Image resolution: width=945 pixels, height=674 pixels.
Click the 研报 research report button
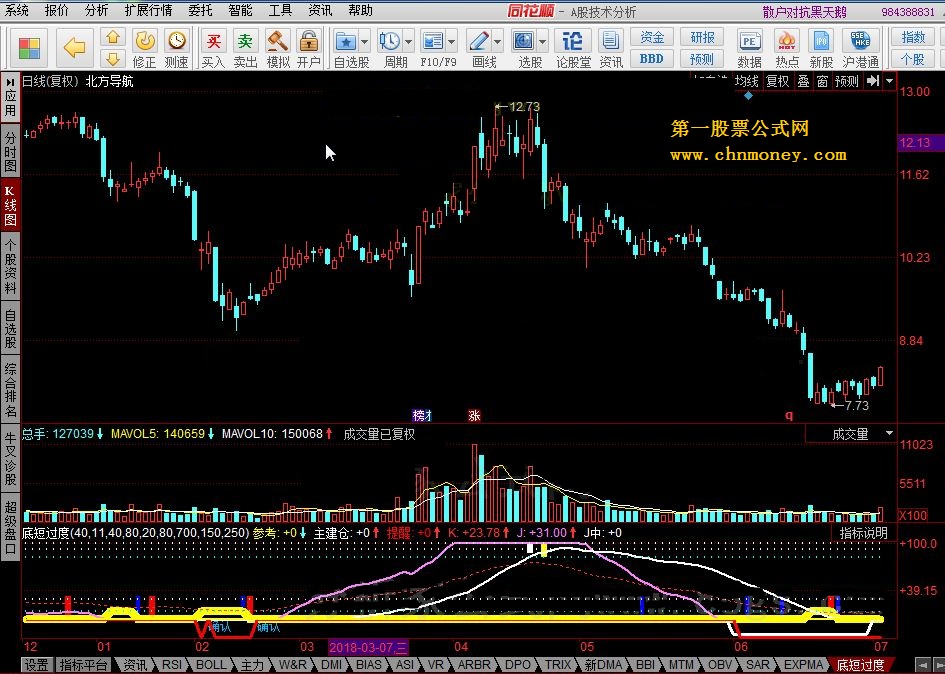[x=702, y=37]
